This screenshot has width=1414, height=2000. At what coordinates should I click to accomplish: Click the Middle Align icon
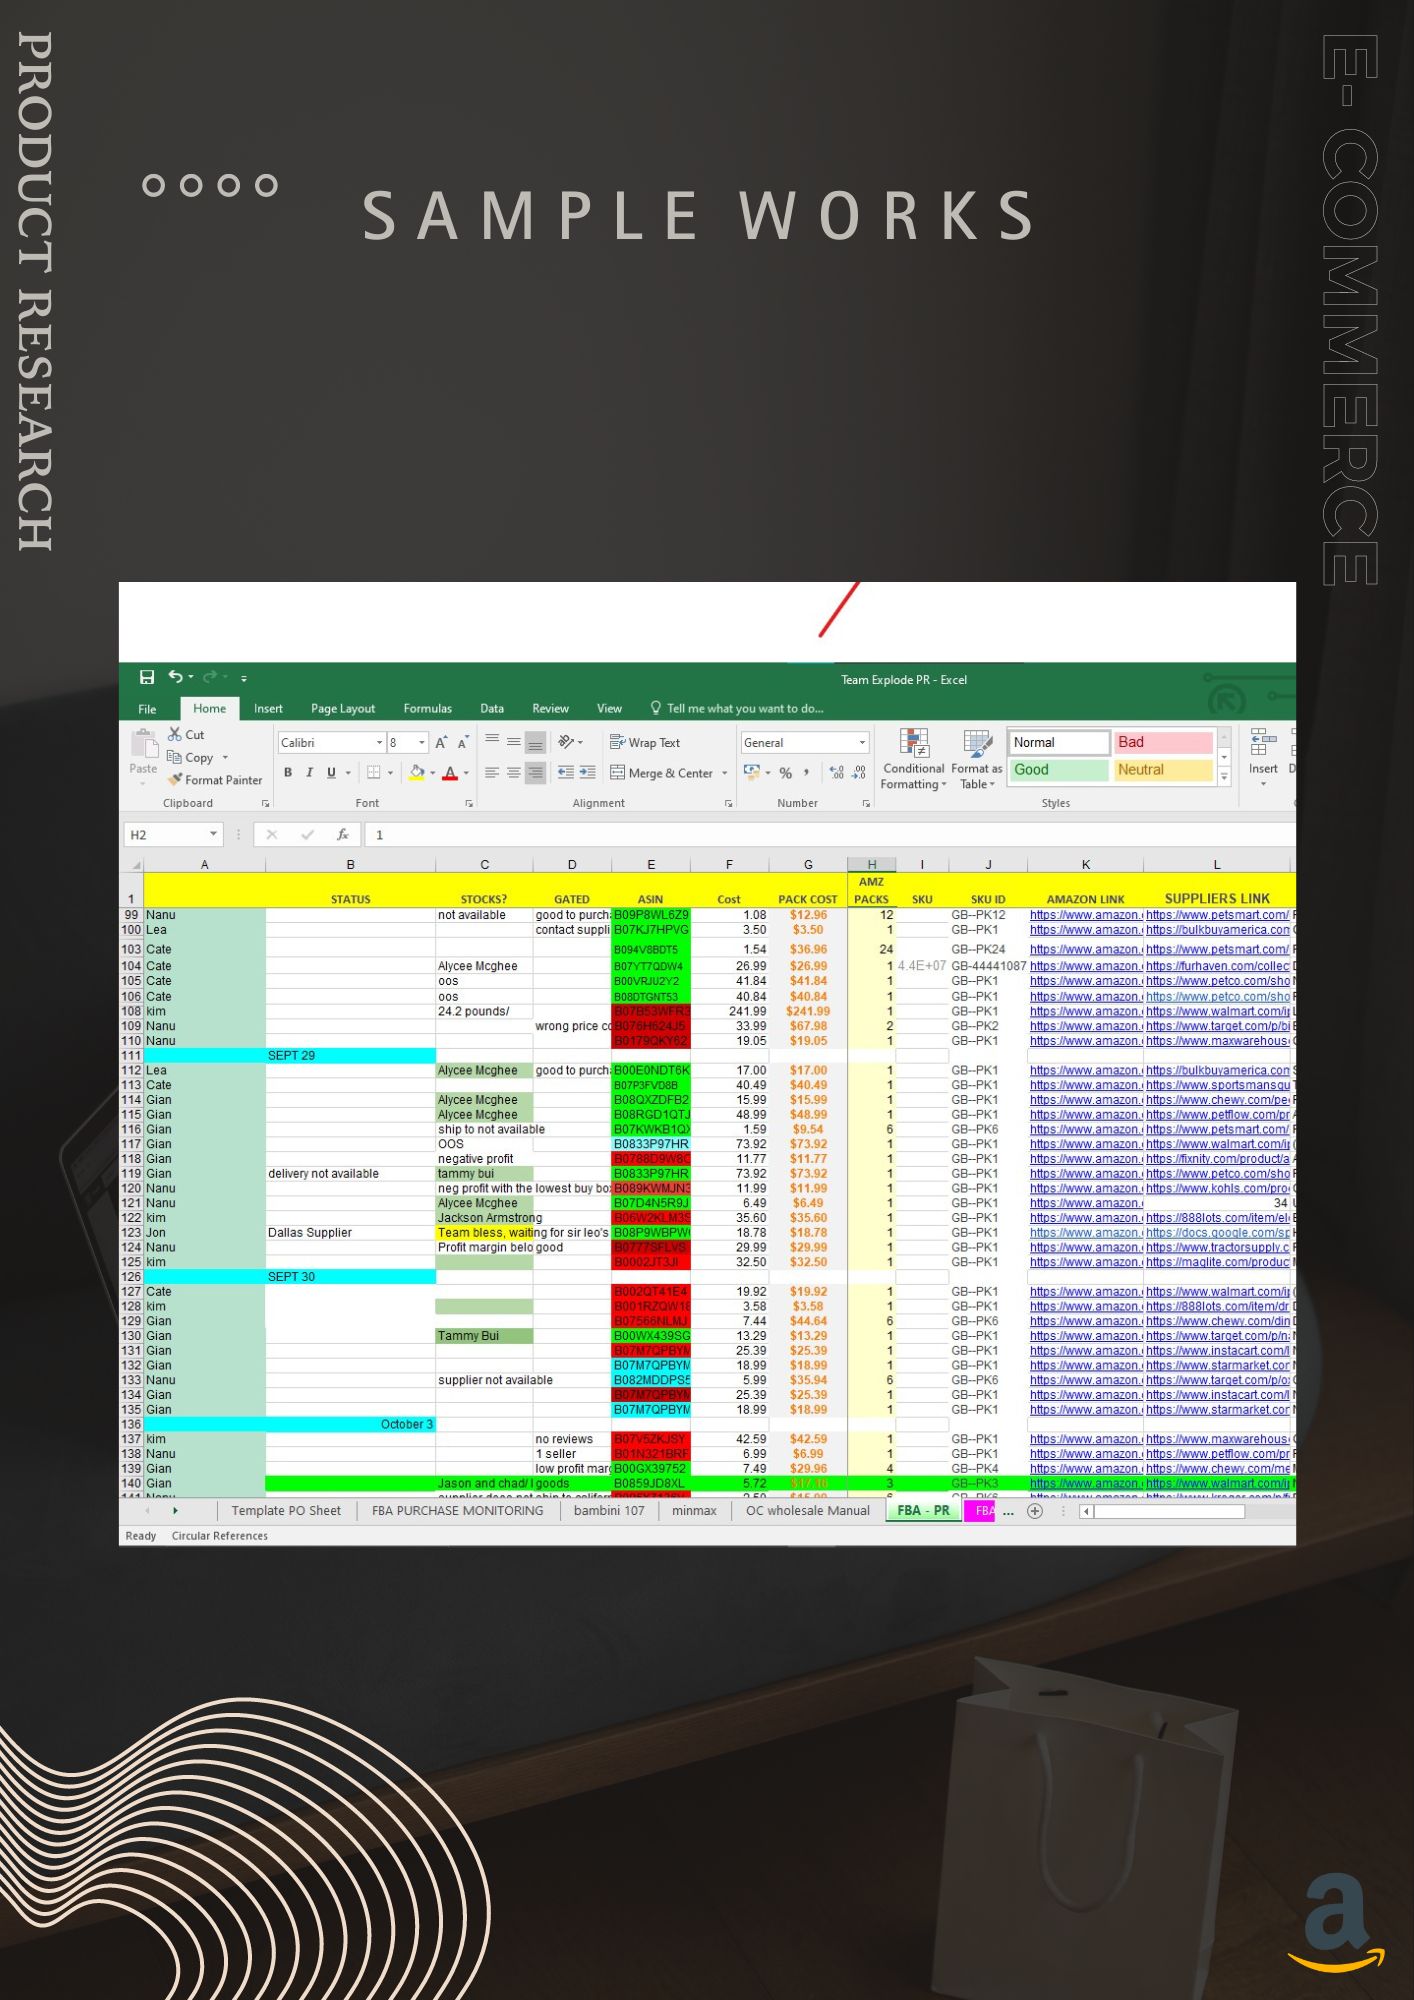[x=514, y=742]
